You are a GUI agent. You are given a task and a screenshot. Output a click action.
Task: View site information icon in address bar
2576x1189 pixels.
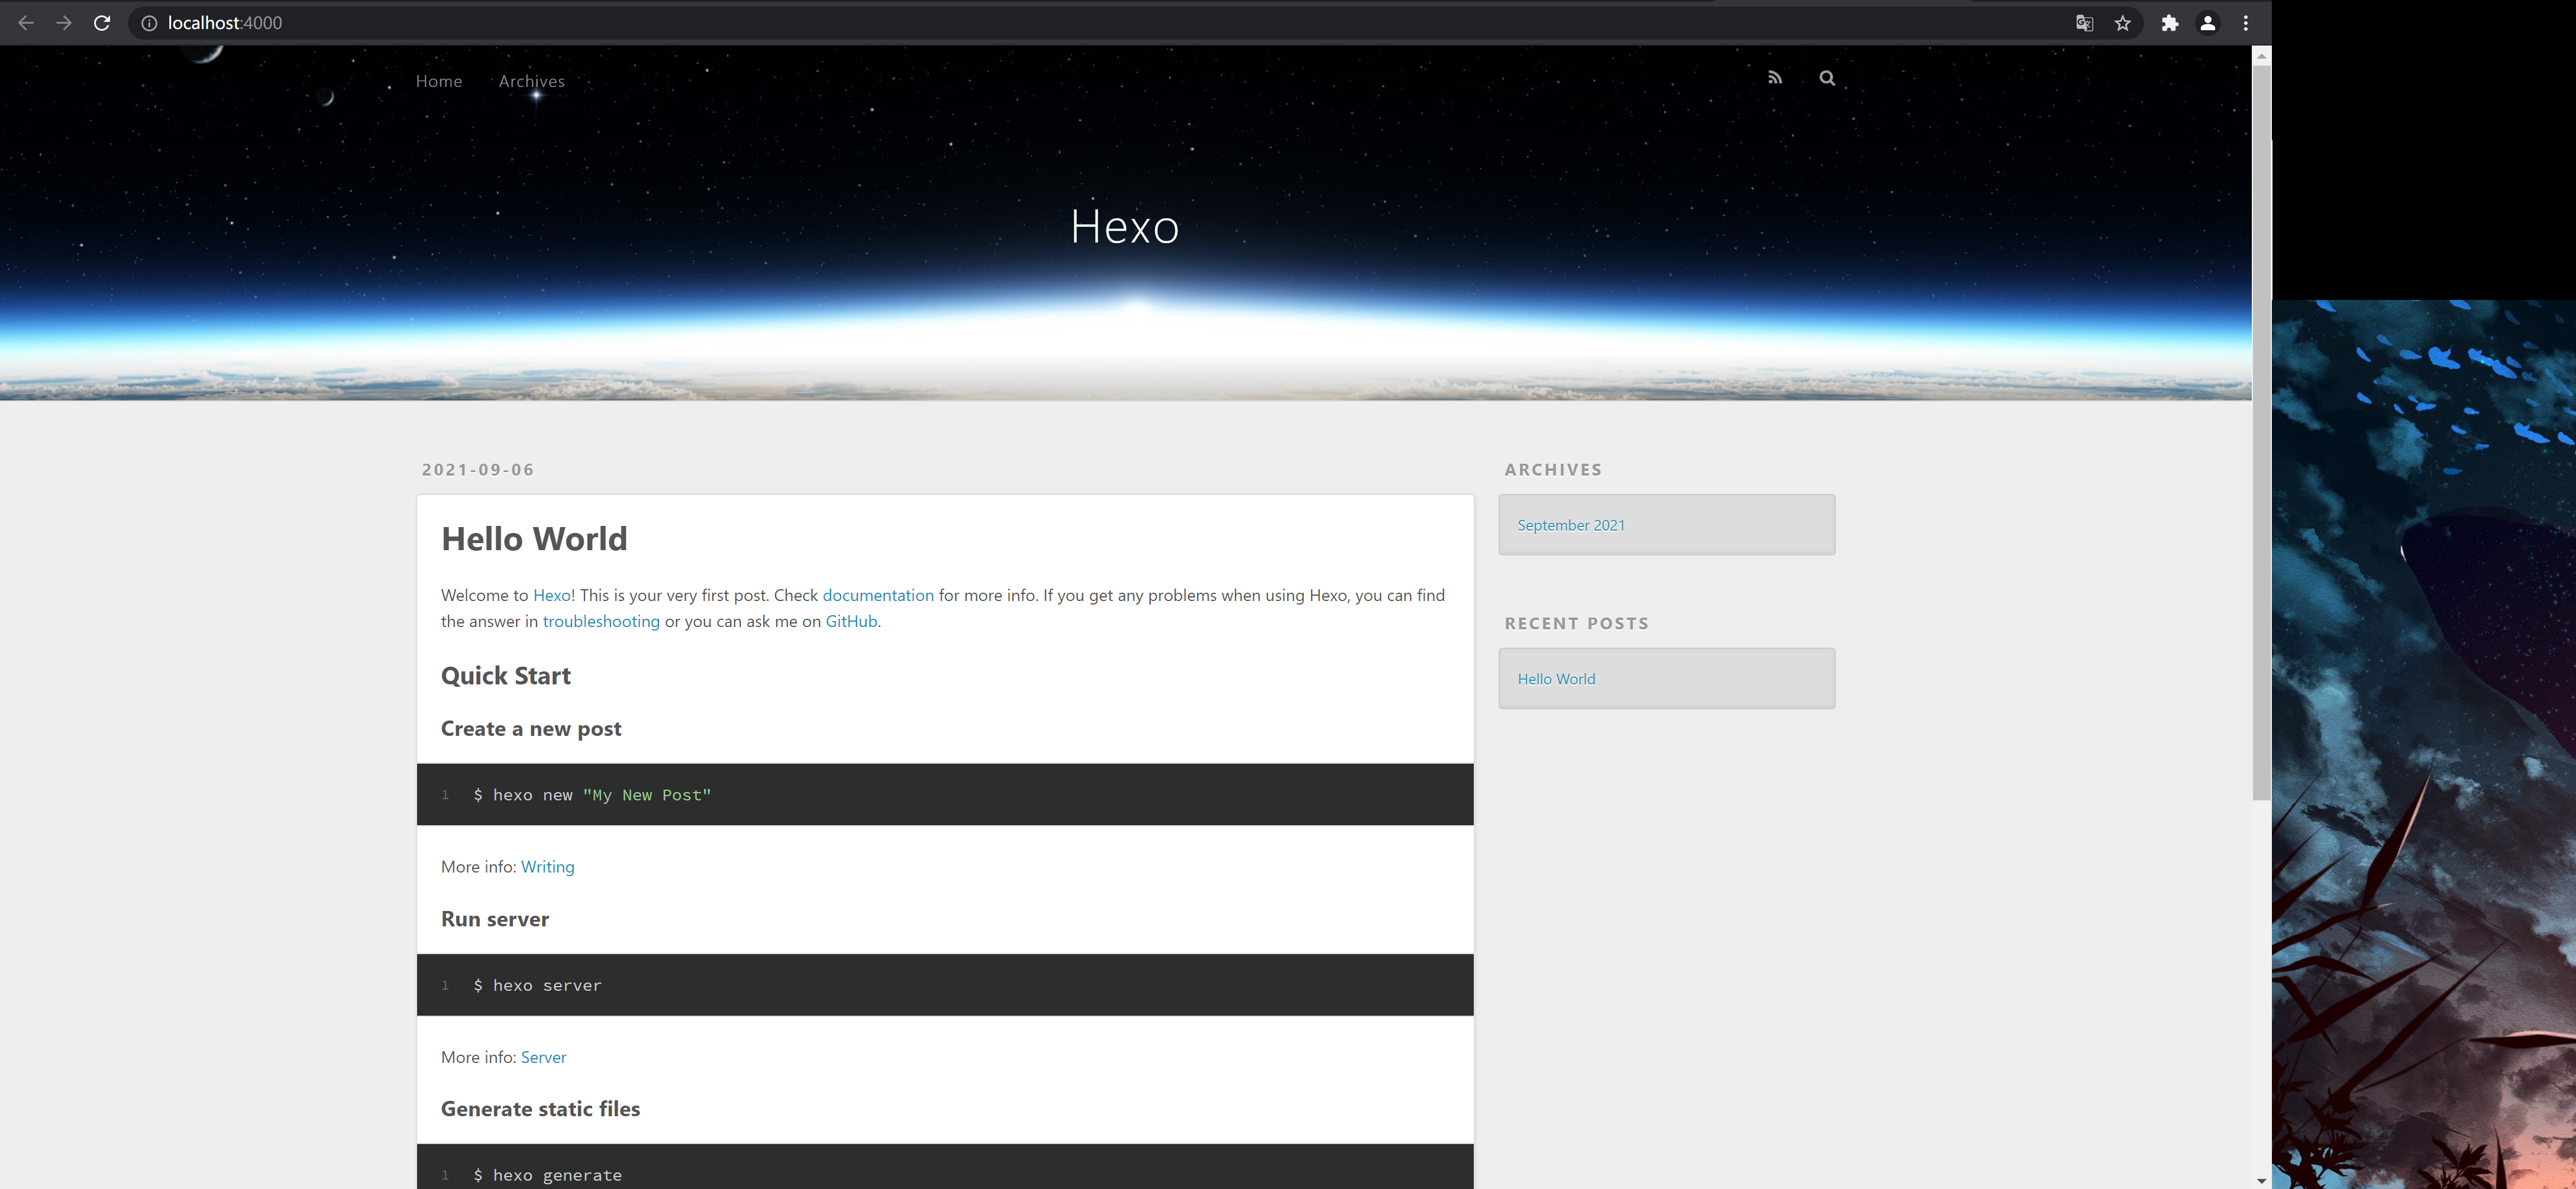coord(149,23)
